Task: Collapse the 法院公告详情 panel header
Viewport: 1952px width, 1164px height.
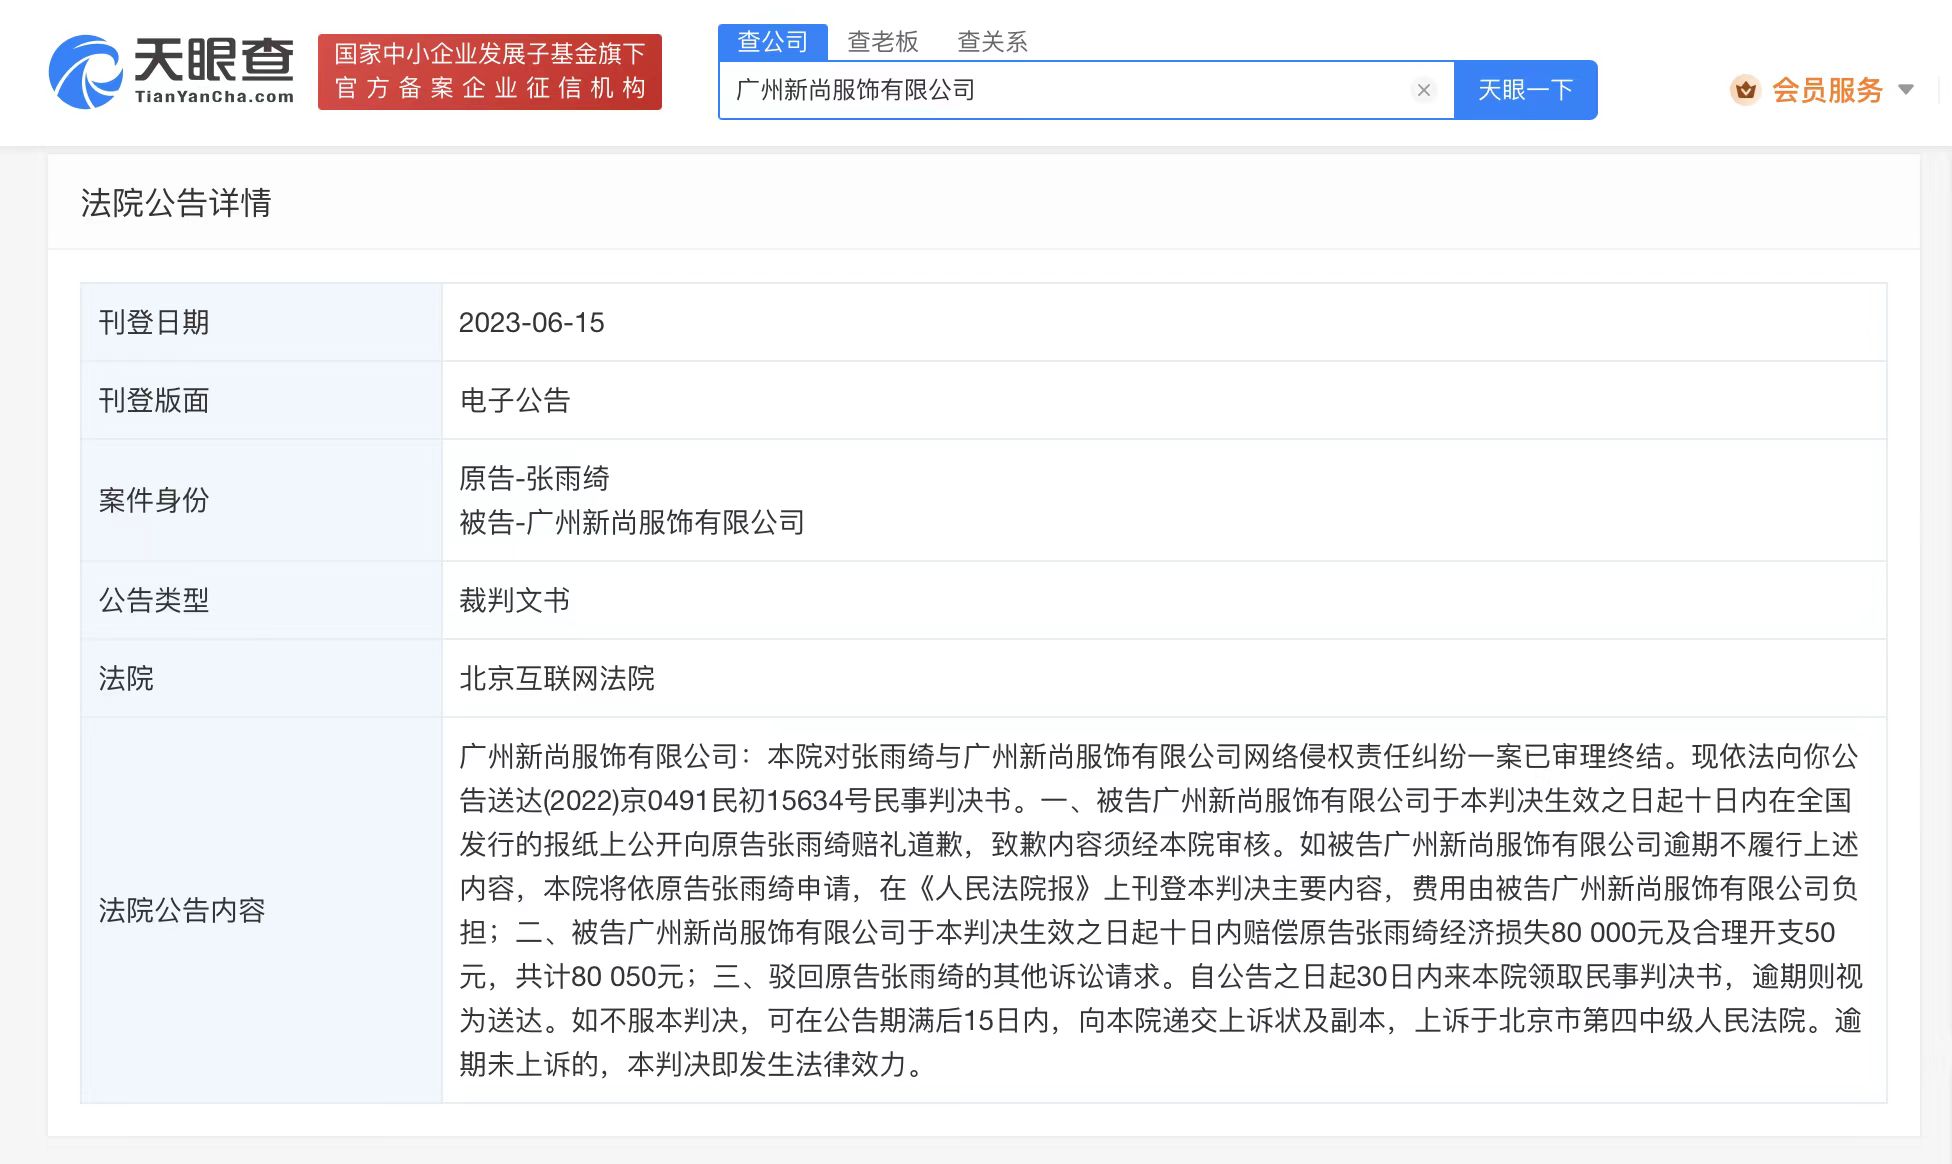Action: (178, 204)
